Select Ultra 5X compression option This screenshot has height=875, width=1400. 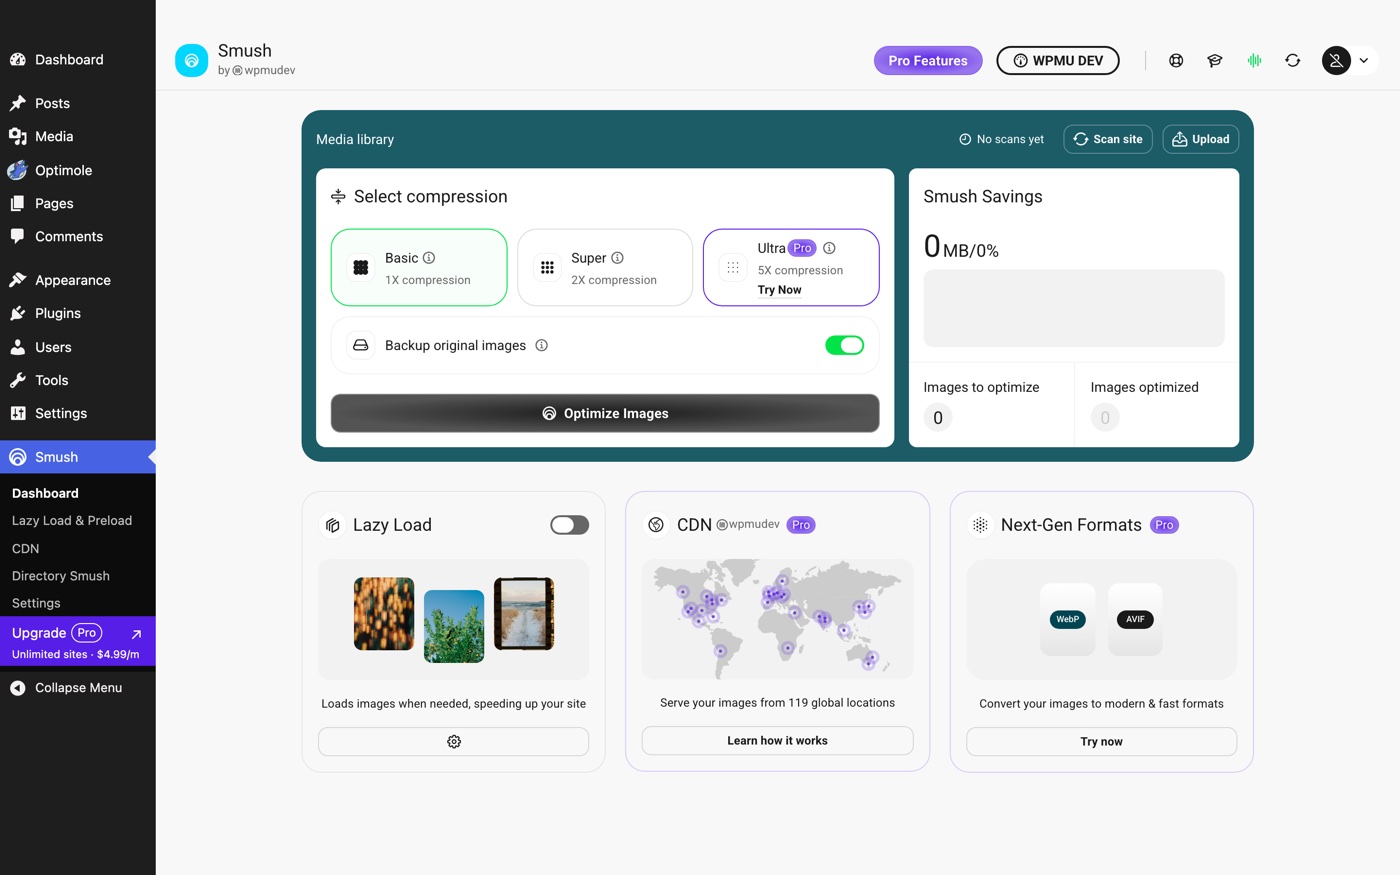pos(791,268)
